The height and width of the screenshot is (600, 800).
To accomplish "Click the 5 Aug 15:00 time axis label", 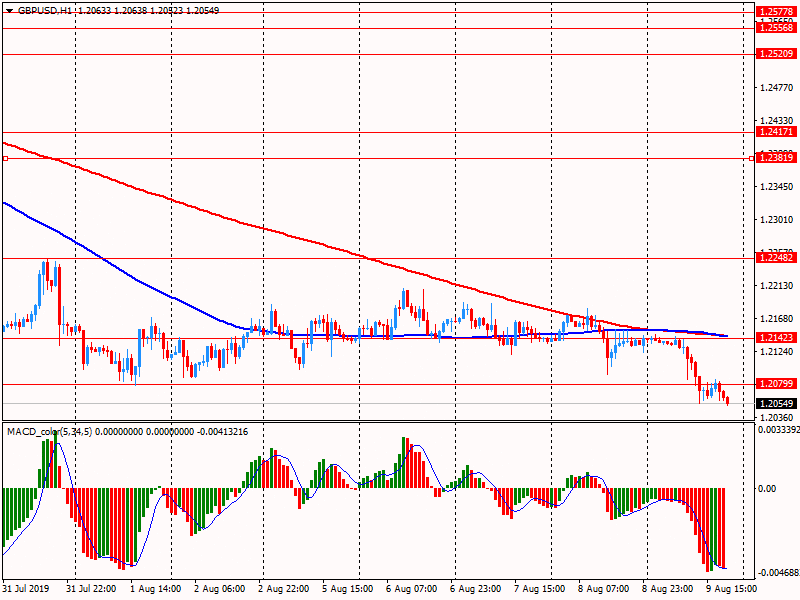I will tap(347, 589).
